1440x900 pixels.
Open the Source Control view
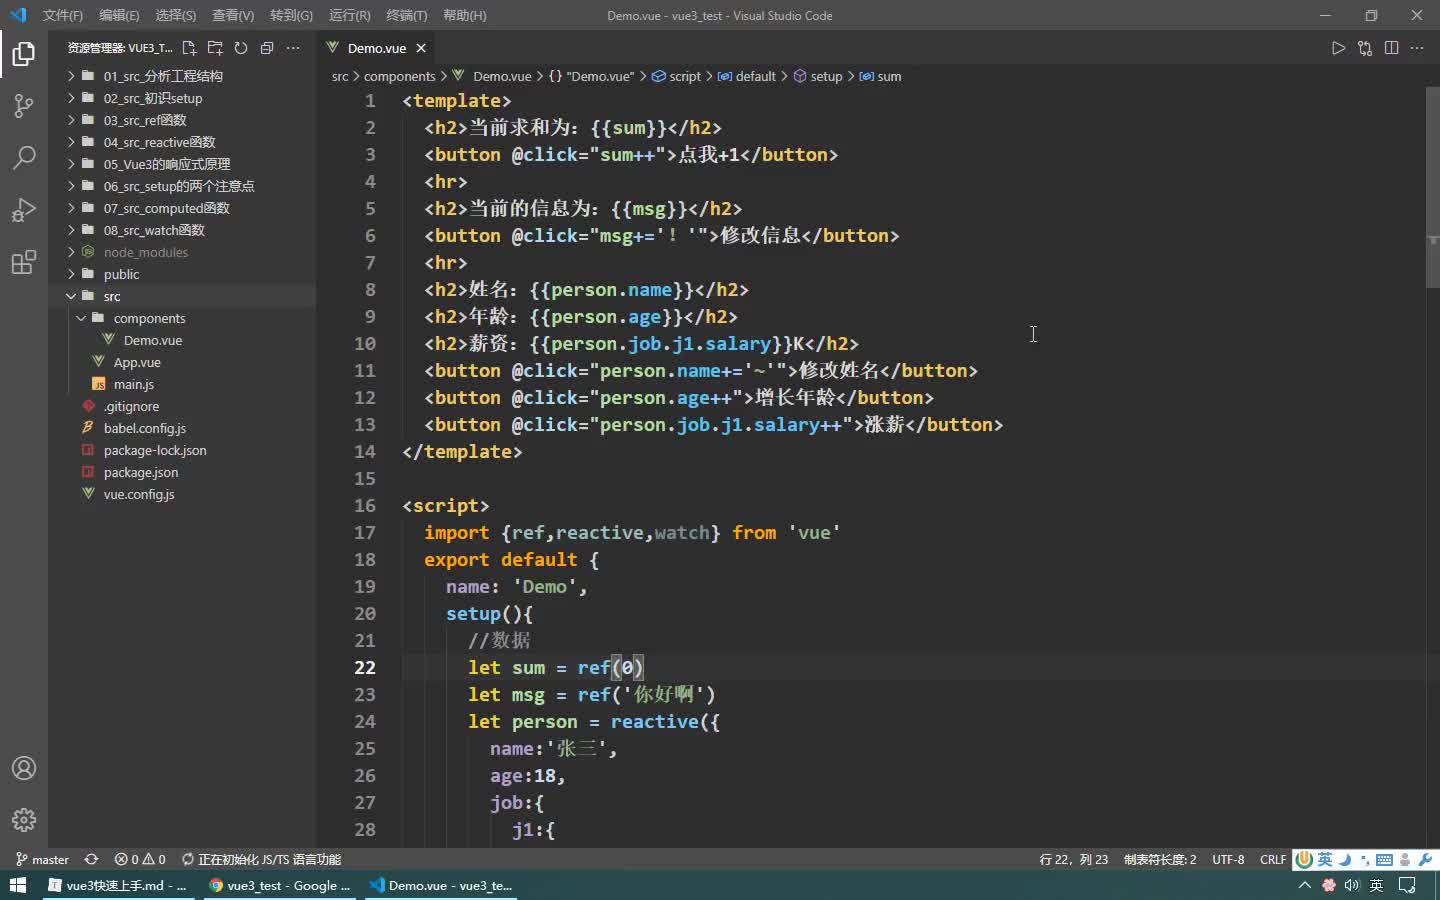[24, 105]
